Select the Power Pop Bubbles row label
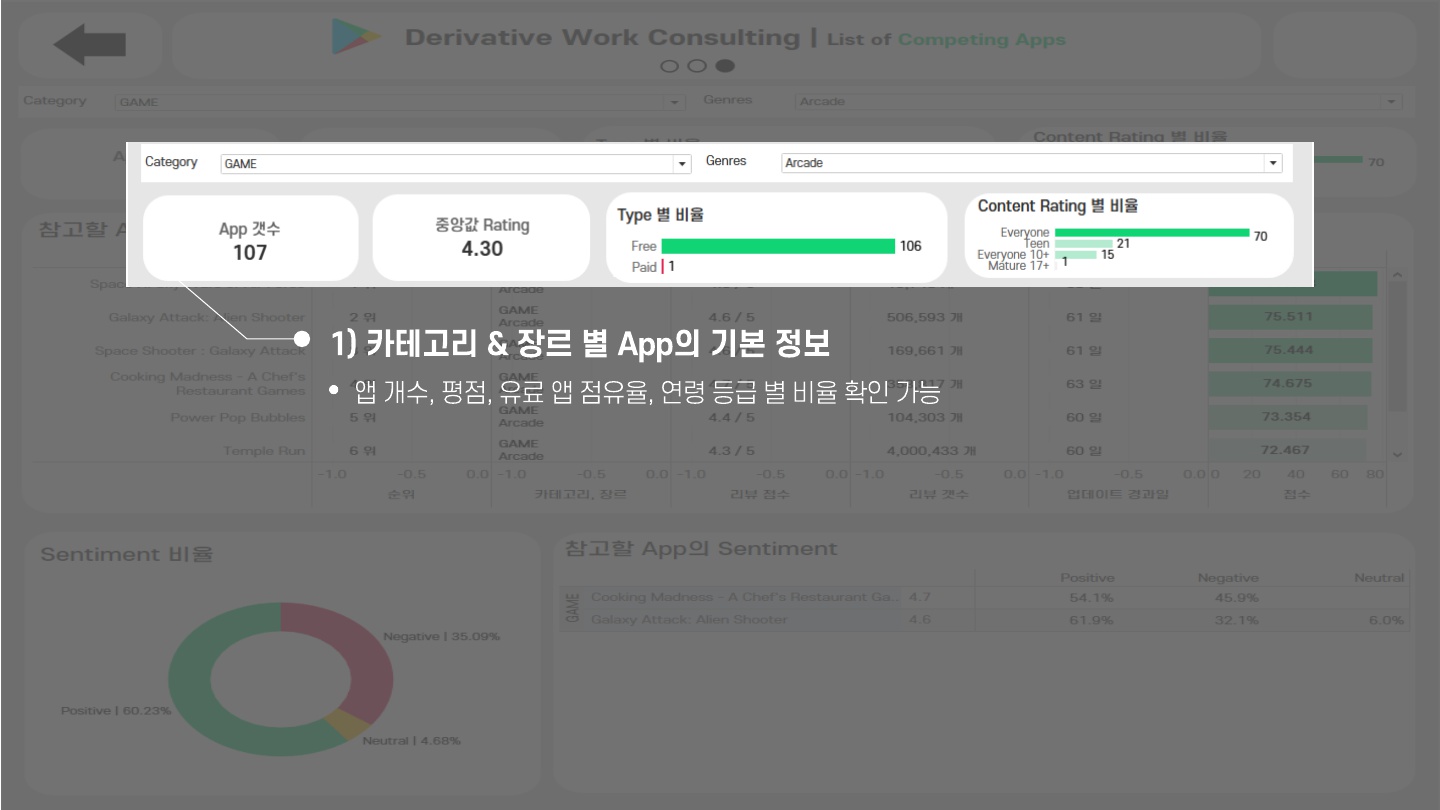The width and height of the screenshot is (1440, 810). click(x=237, y=418)
